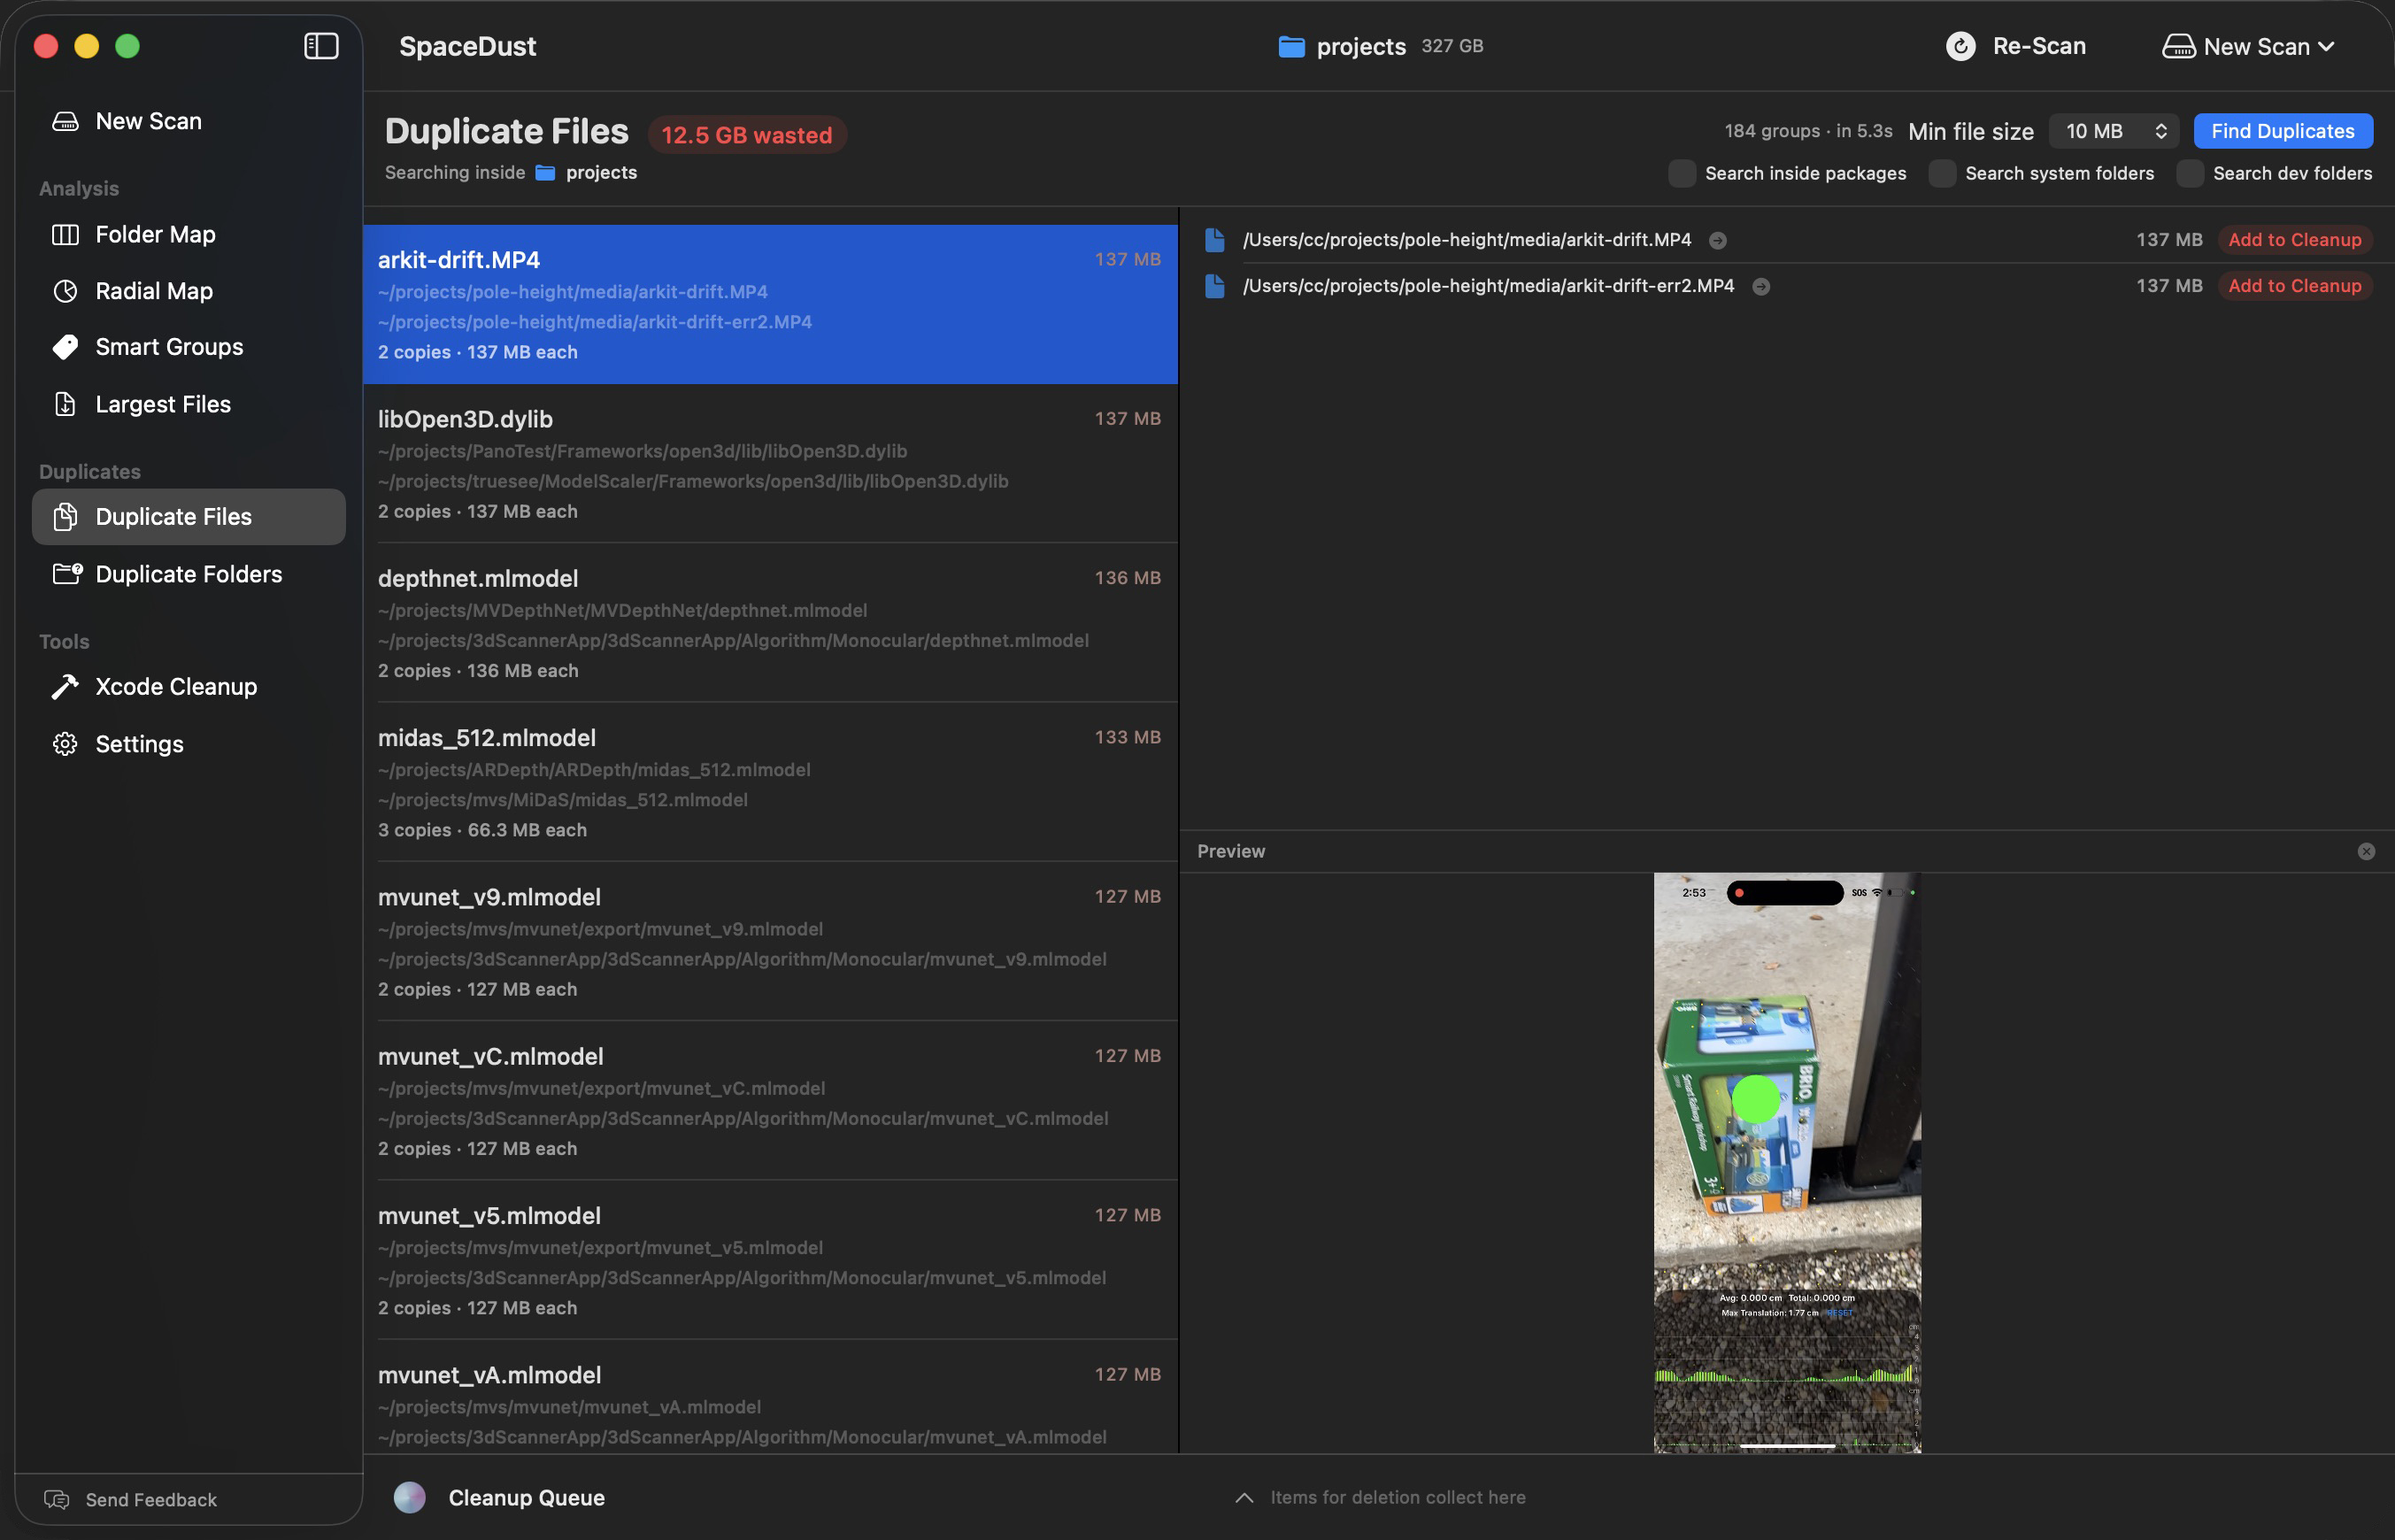The image size is (2395, 1540).
Task: Open Radial Map view
Action: pyautogui.click(x=189, y=291)
